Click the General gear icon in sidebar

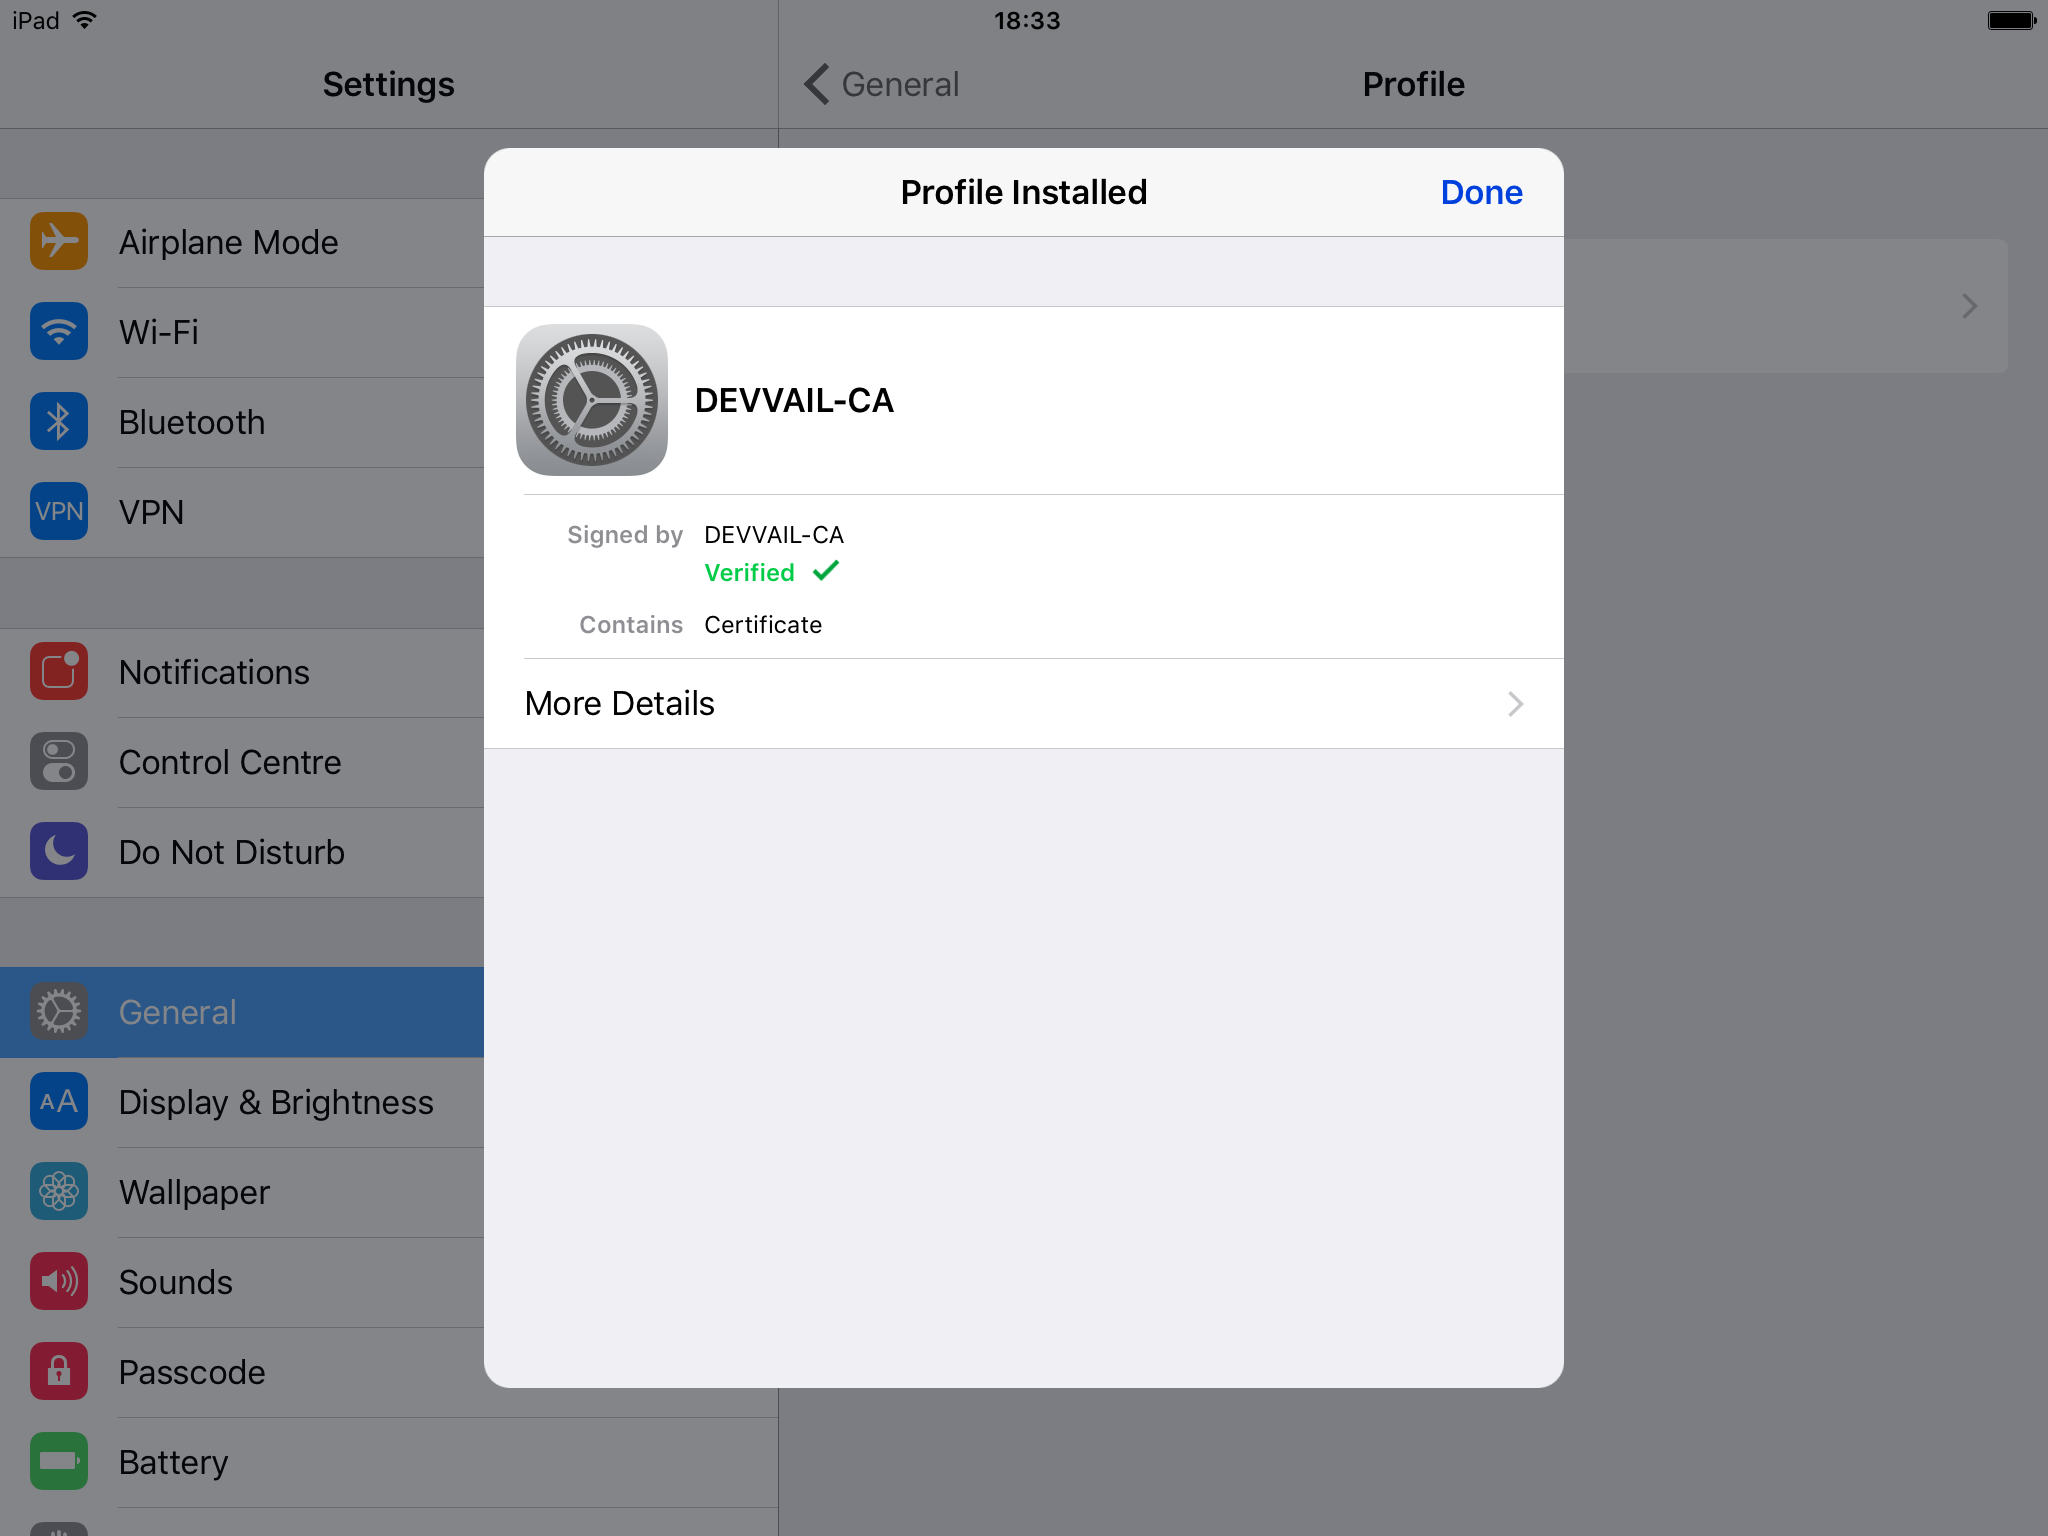59,1011
